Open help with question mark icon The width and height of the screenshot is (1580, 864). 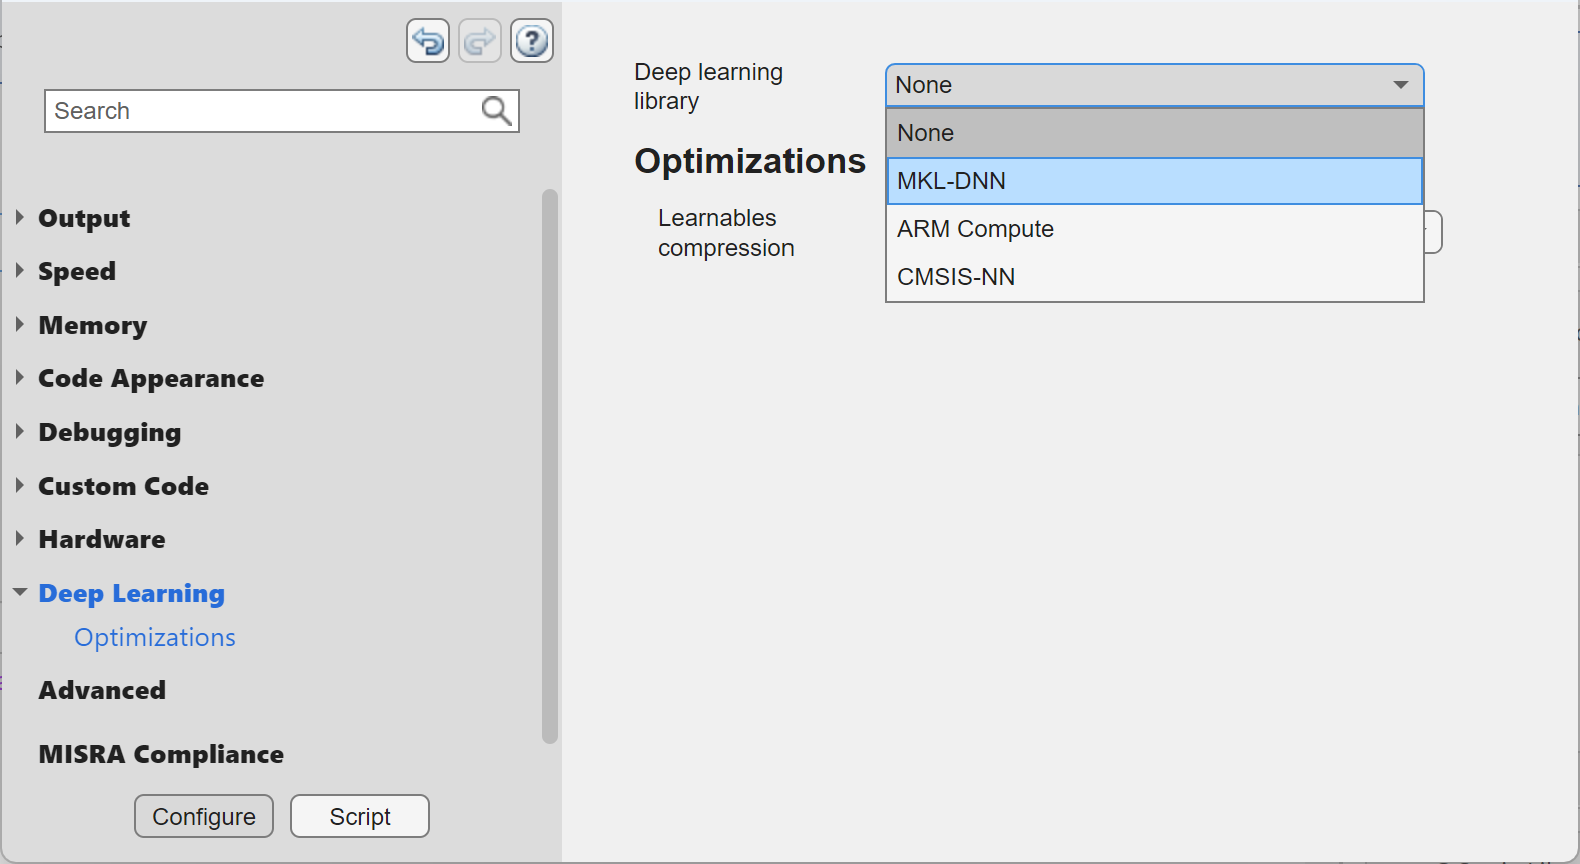[532, 41]
